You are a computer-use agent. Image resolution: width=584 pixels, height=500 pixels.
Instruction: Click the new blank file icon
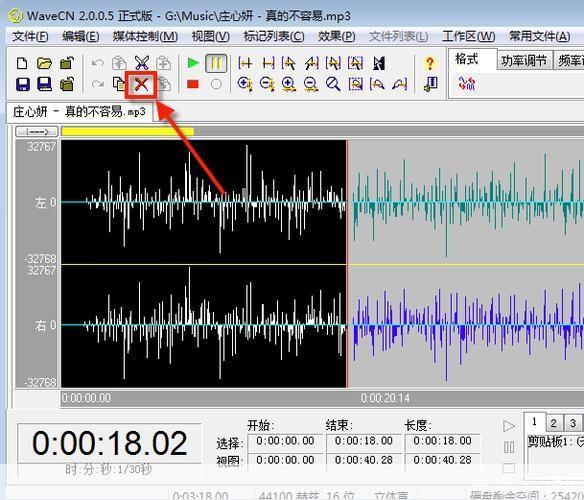coord(22,63)
